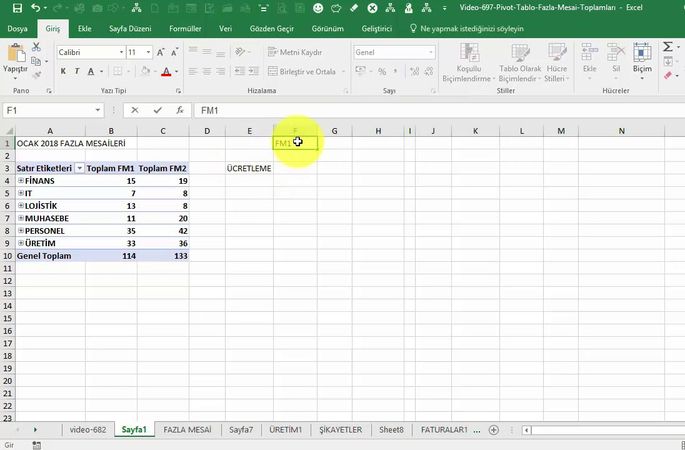Click the Insert Function fx icon
Viewport: 685px width, 450px height.
180,111
